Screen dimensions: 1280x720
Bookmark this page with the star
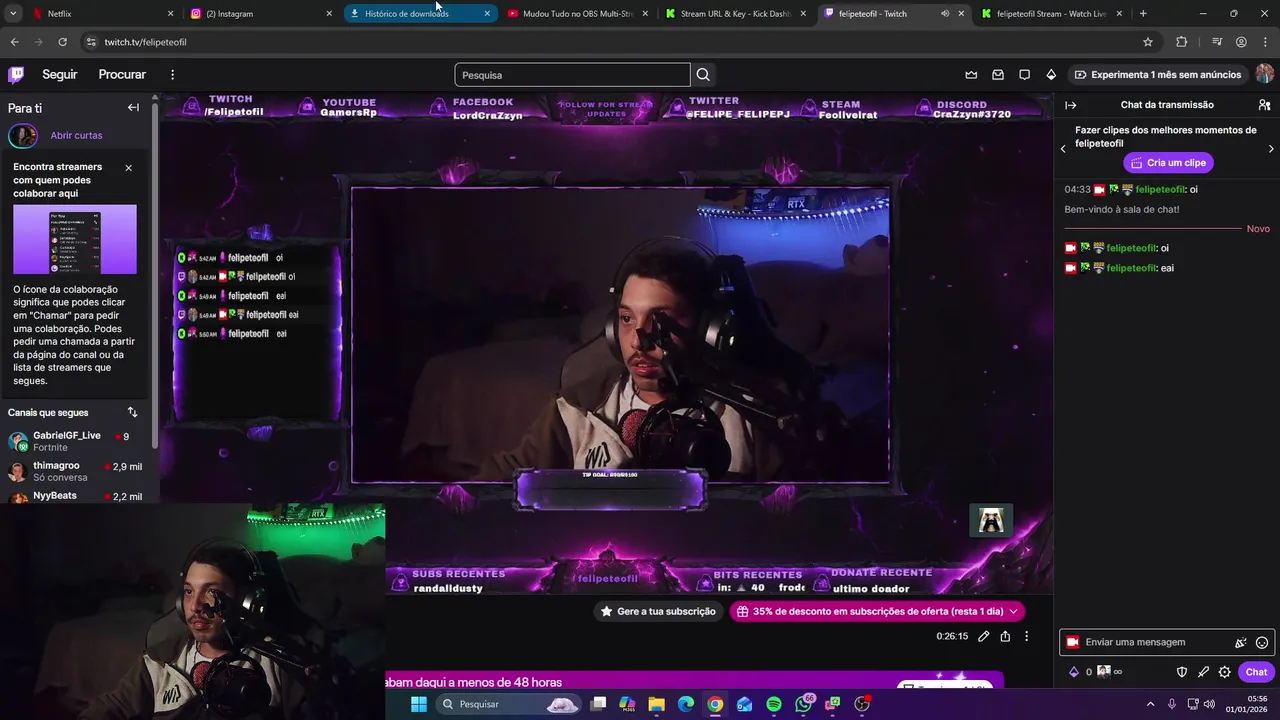pos(1148,42)
